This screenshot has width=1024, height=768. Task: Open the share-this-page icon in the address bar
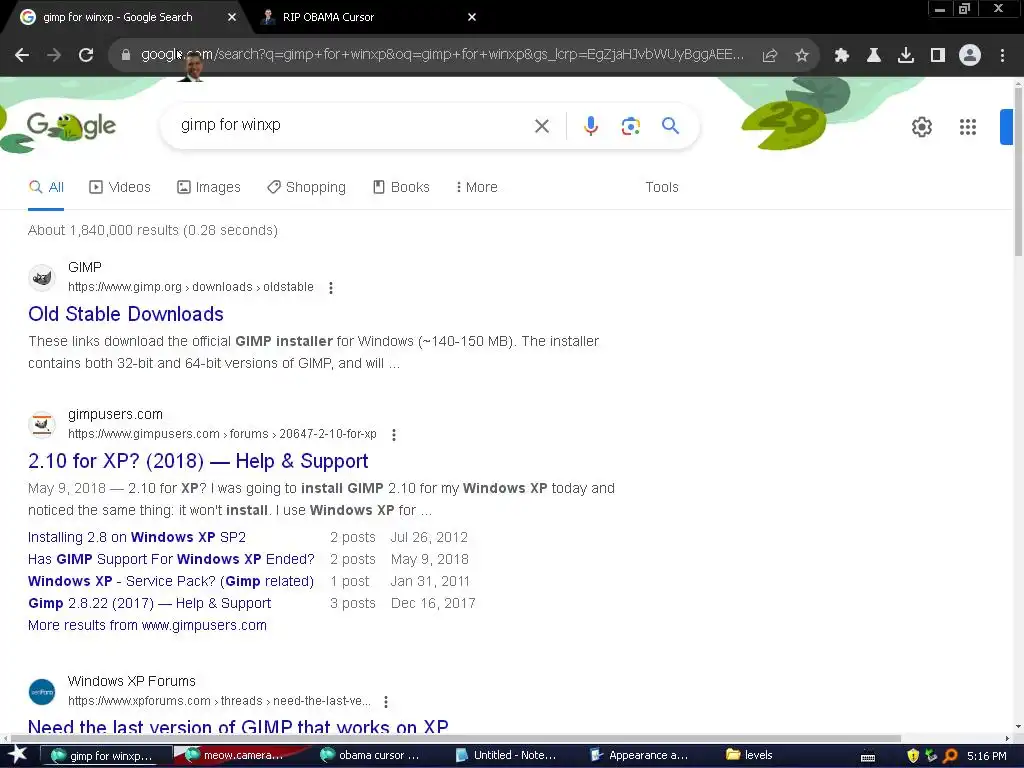770,56
